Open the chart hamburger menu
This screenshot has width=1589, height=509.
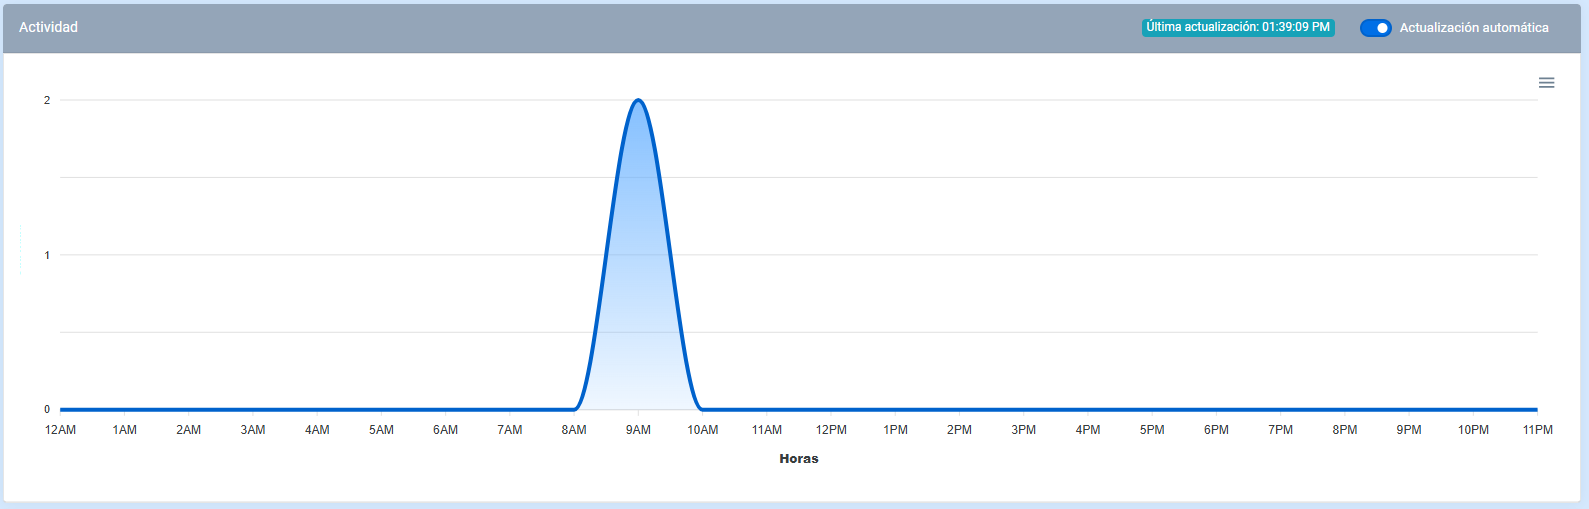point(1546,83)
